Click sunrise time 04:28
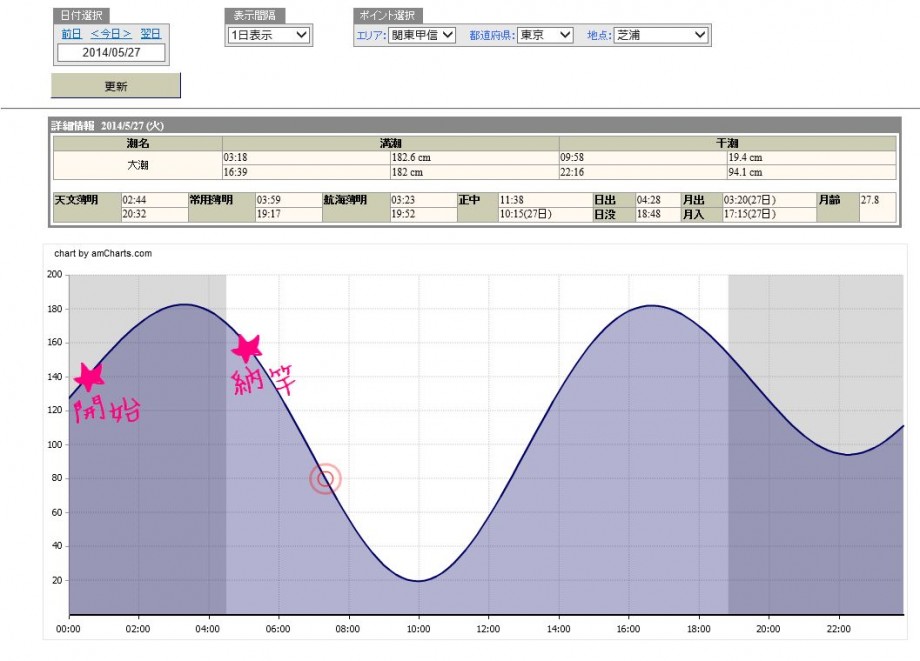Viewport: 920px width, 661px height. click(x=658, y=199)
